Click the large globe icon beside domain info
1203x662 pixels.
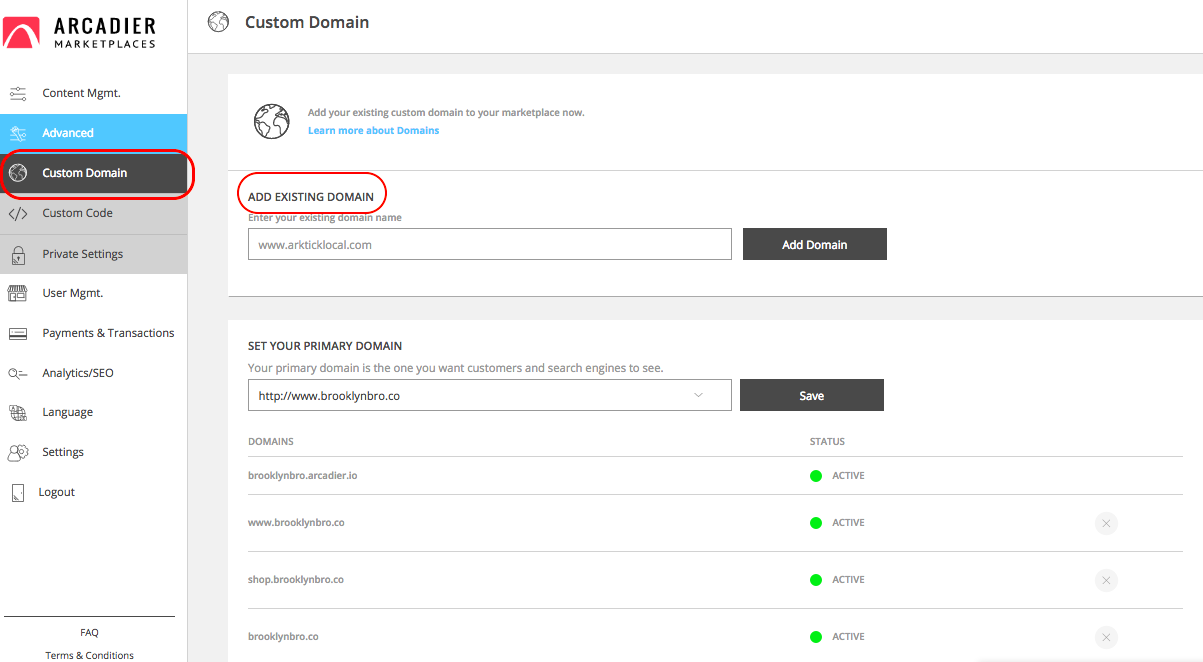click(271, 121)
